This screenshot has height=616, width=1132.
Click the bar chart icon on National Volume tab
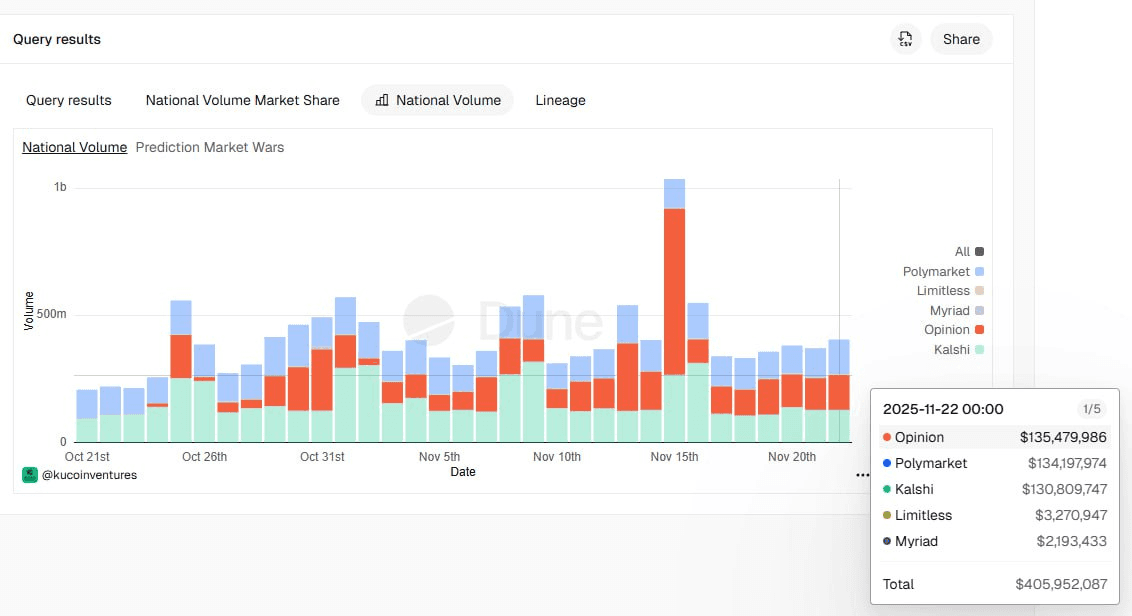pyautogui.click(x=382, y=100)
